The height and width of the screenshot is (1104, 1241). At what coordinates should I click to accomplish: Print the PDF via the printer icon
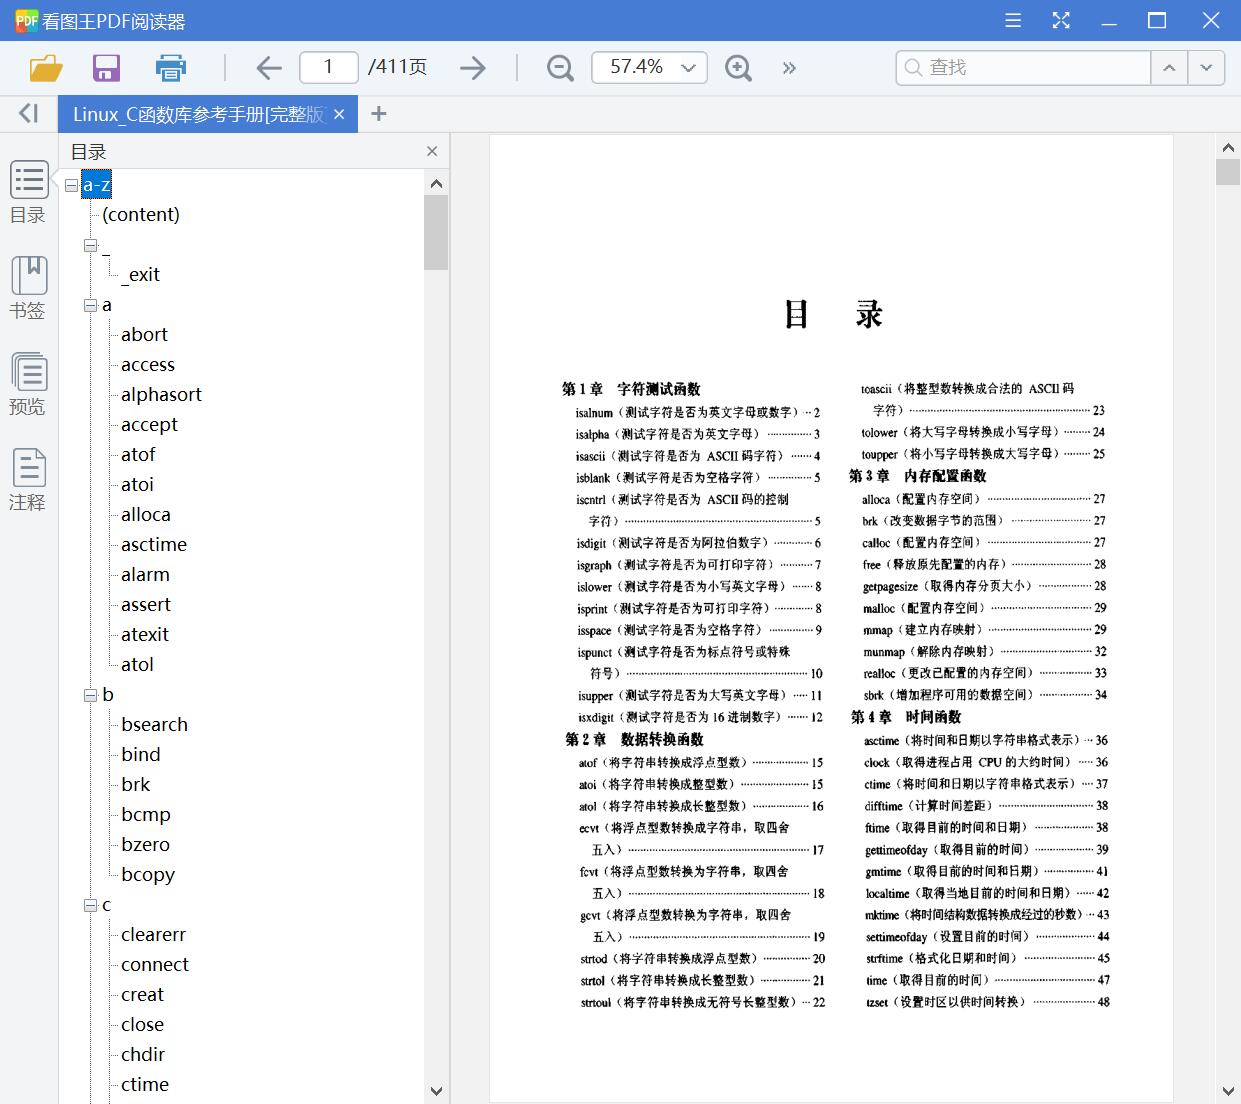[x=170, y=67]
